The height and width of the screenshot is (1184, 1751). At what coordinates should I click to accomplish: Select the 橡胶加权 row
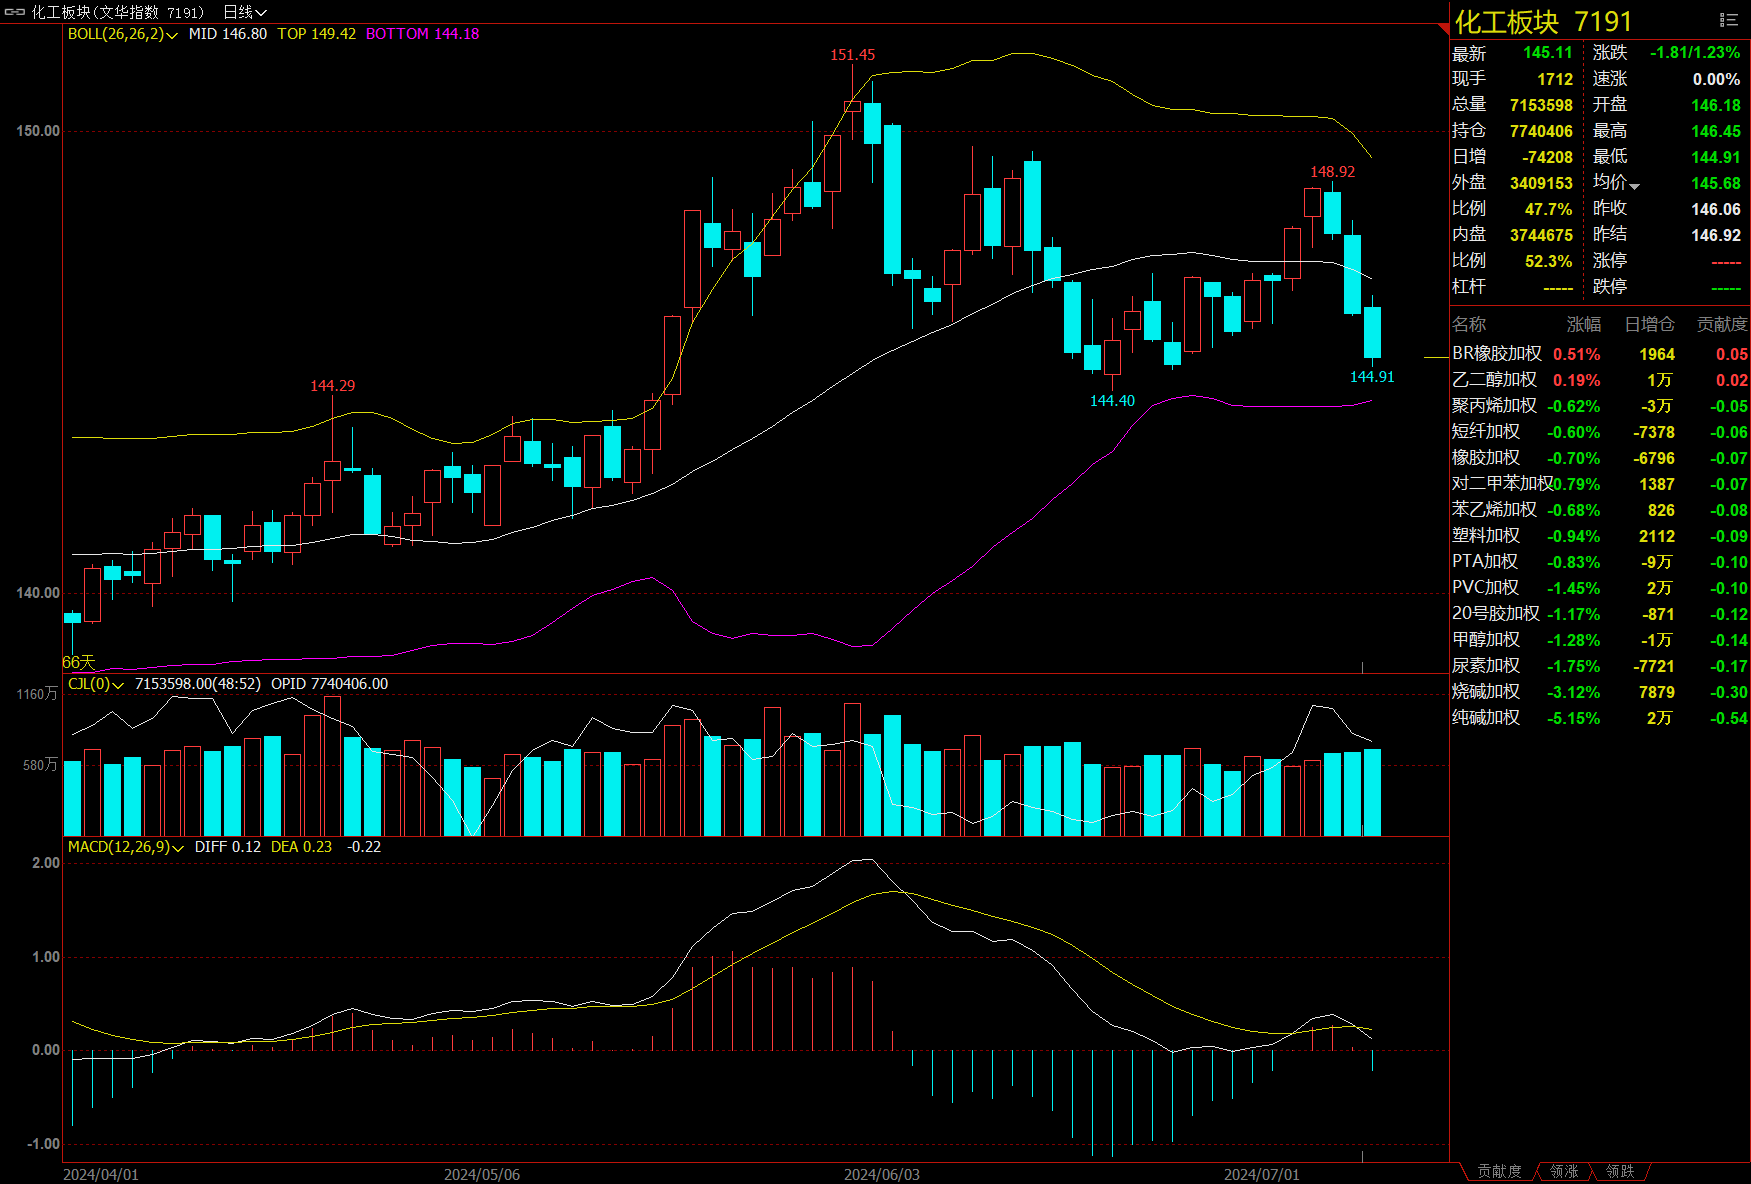pos(1600,458)
